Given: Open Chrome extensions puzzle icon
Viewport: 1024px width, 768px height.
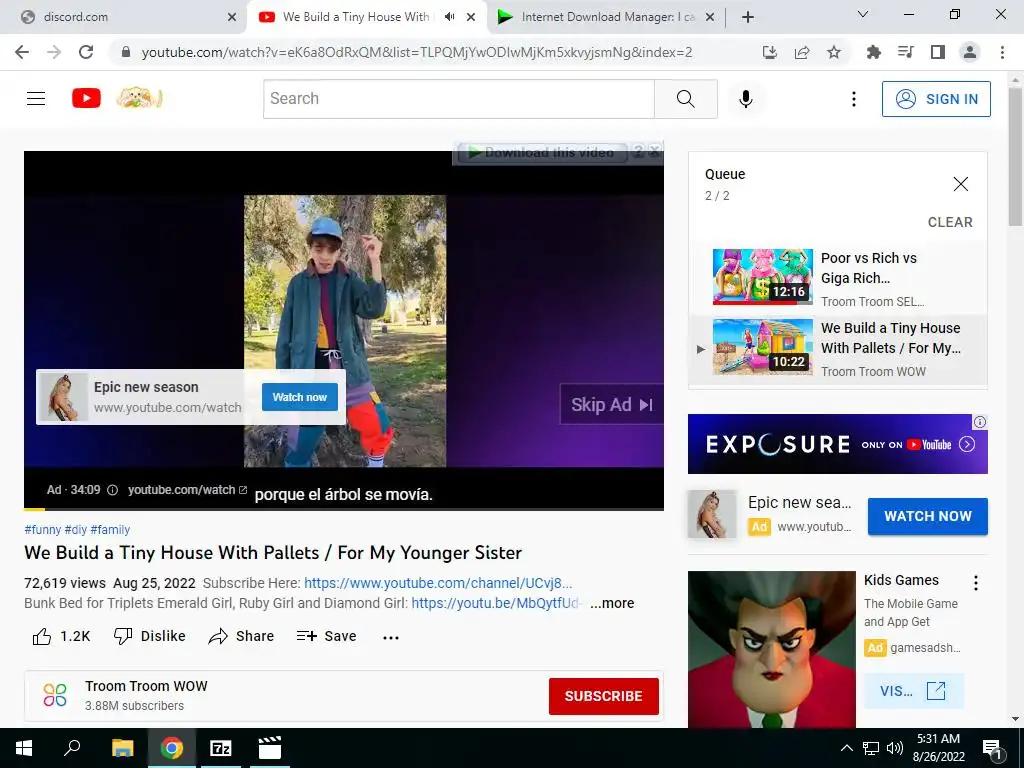Looking at the screenshot, I should [x=874, y=52].
